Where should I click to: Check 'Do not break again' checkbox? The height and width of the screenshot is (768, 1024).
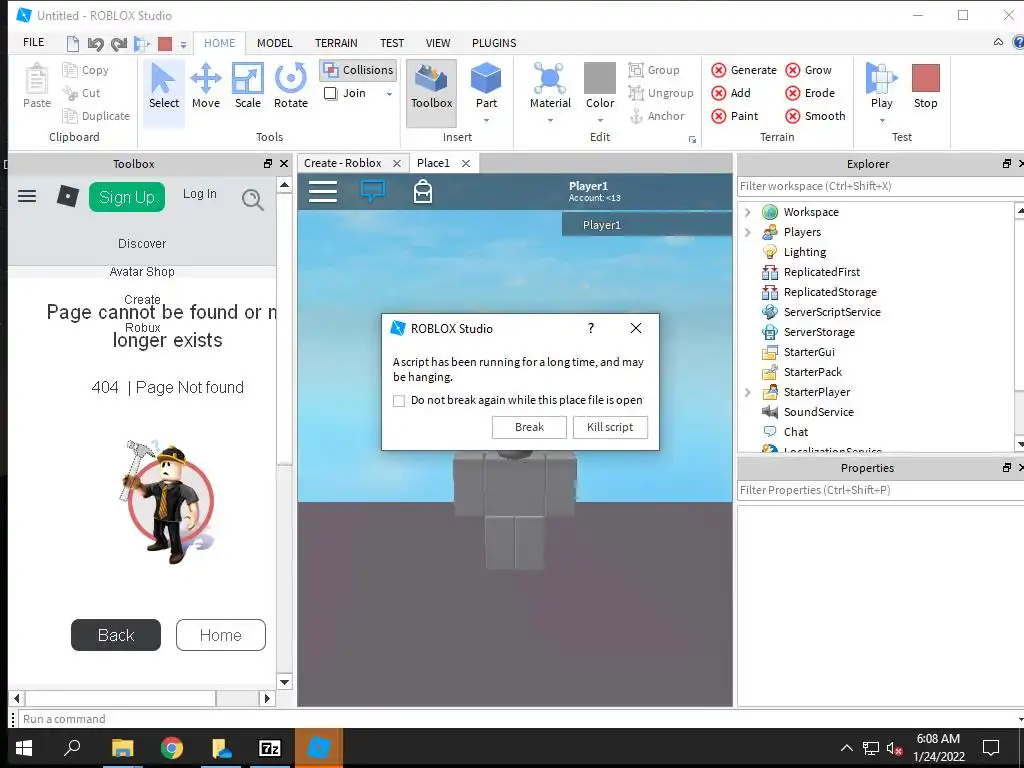(399, 400)
